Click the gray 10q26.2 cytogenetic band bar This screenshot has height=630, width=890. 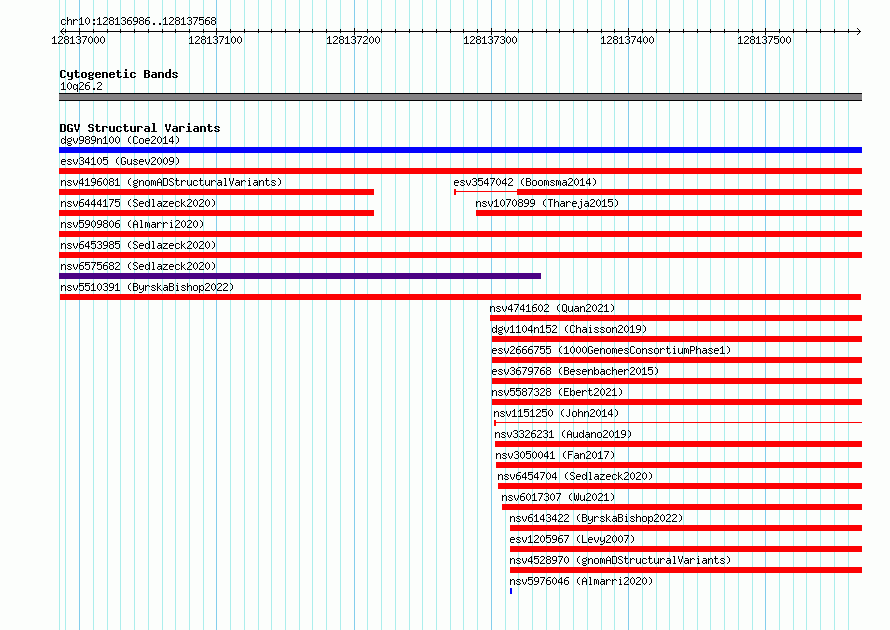[460, 97]
